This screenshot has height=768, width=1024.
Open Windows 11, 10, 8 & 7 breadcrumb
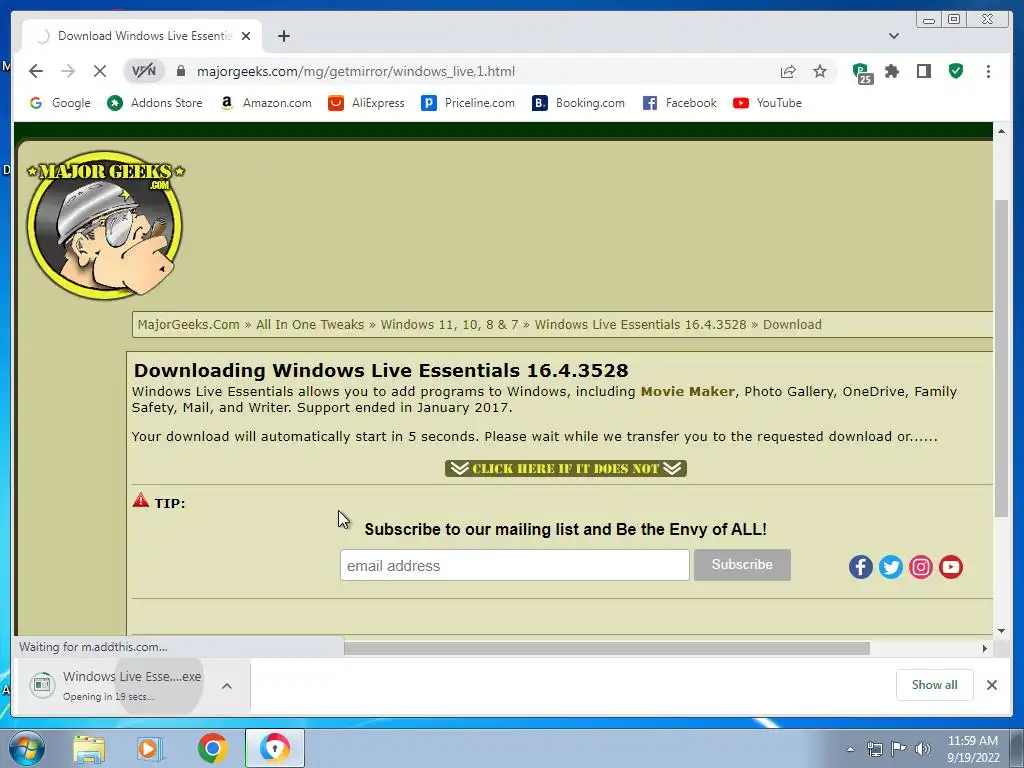(x=449, y=325)
